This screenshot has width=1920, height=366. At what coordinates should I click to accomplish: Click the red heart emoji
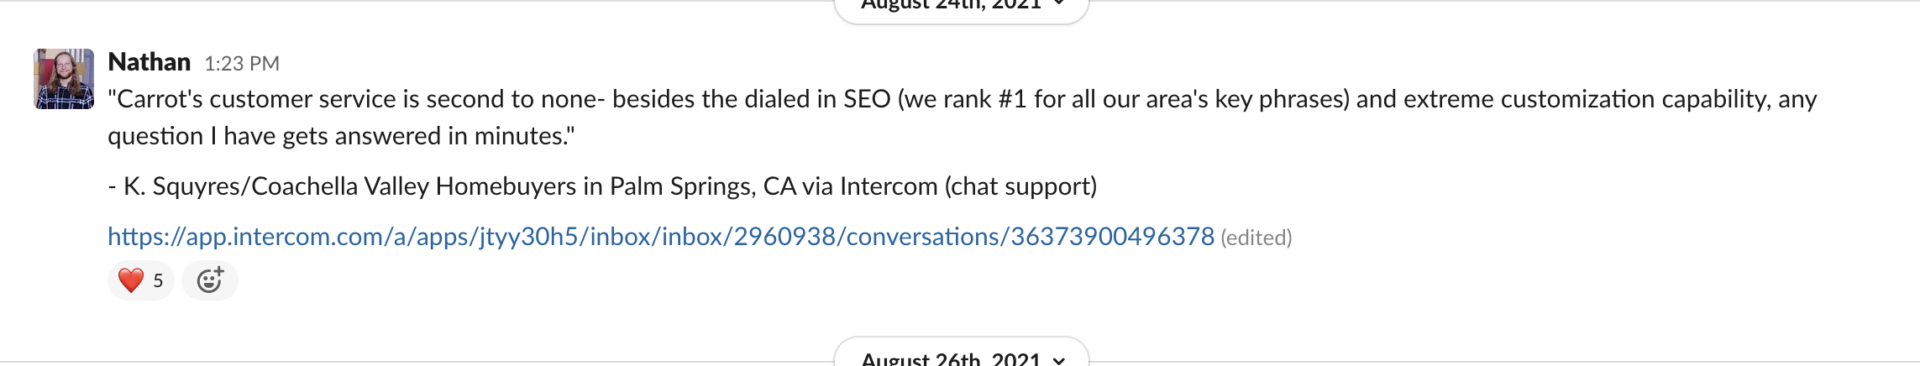(x=131, y=280)
